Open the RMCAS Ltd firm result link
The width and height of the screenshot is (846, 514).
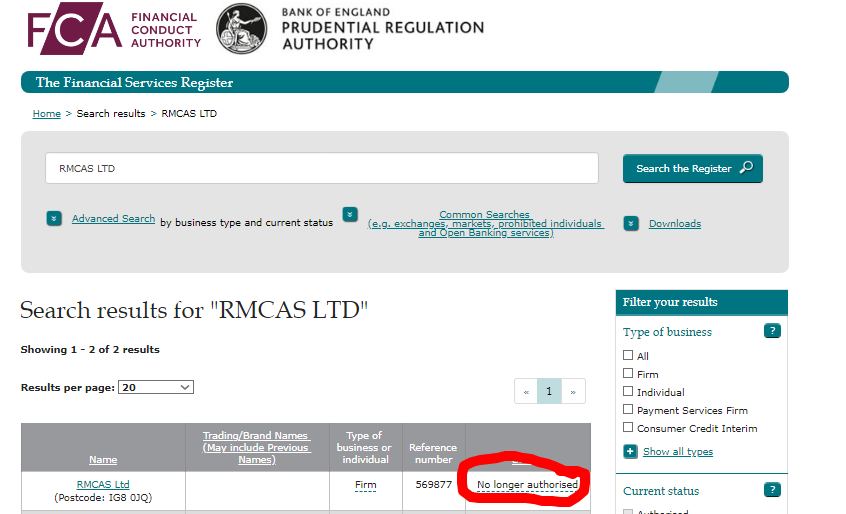103,484
